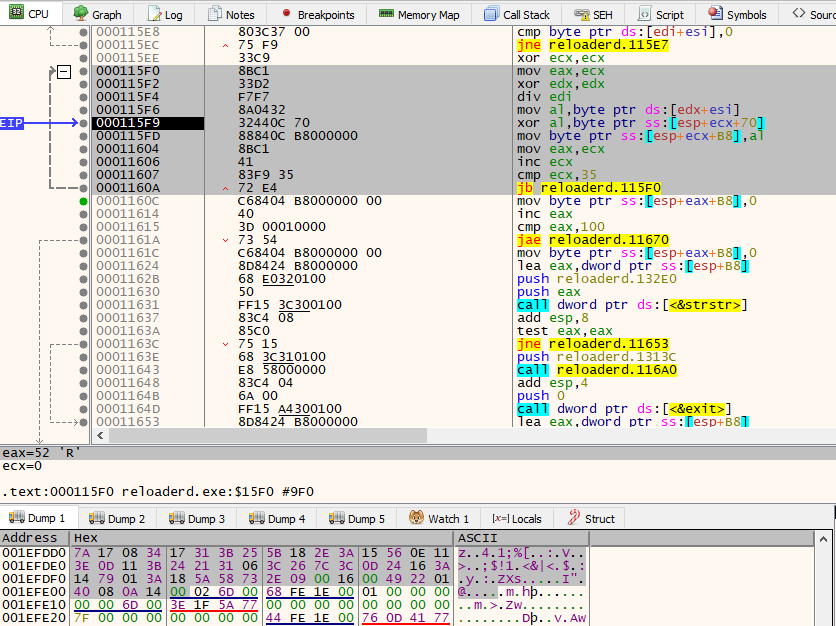Switch to the Graph tab
Image resolution: width=836 pixels, height=626 pixels.
tap(98, 14)
